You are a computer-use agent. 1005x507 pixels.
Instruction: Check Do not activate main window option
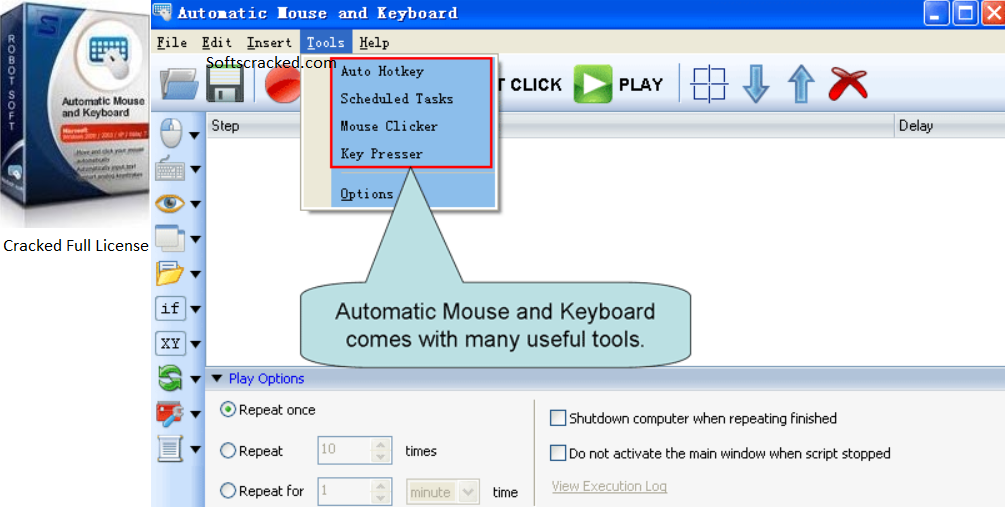point(558,453)
